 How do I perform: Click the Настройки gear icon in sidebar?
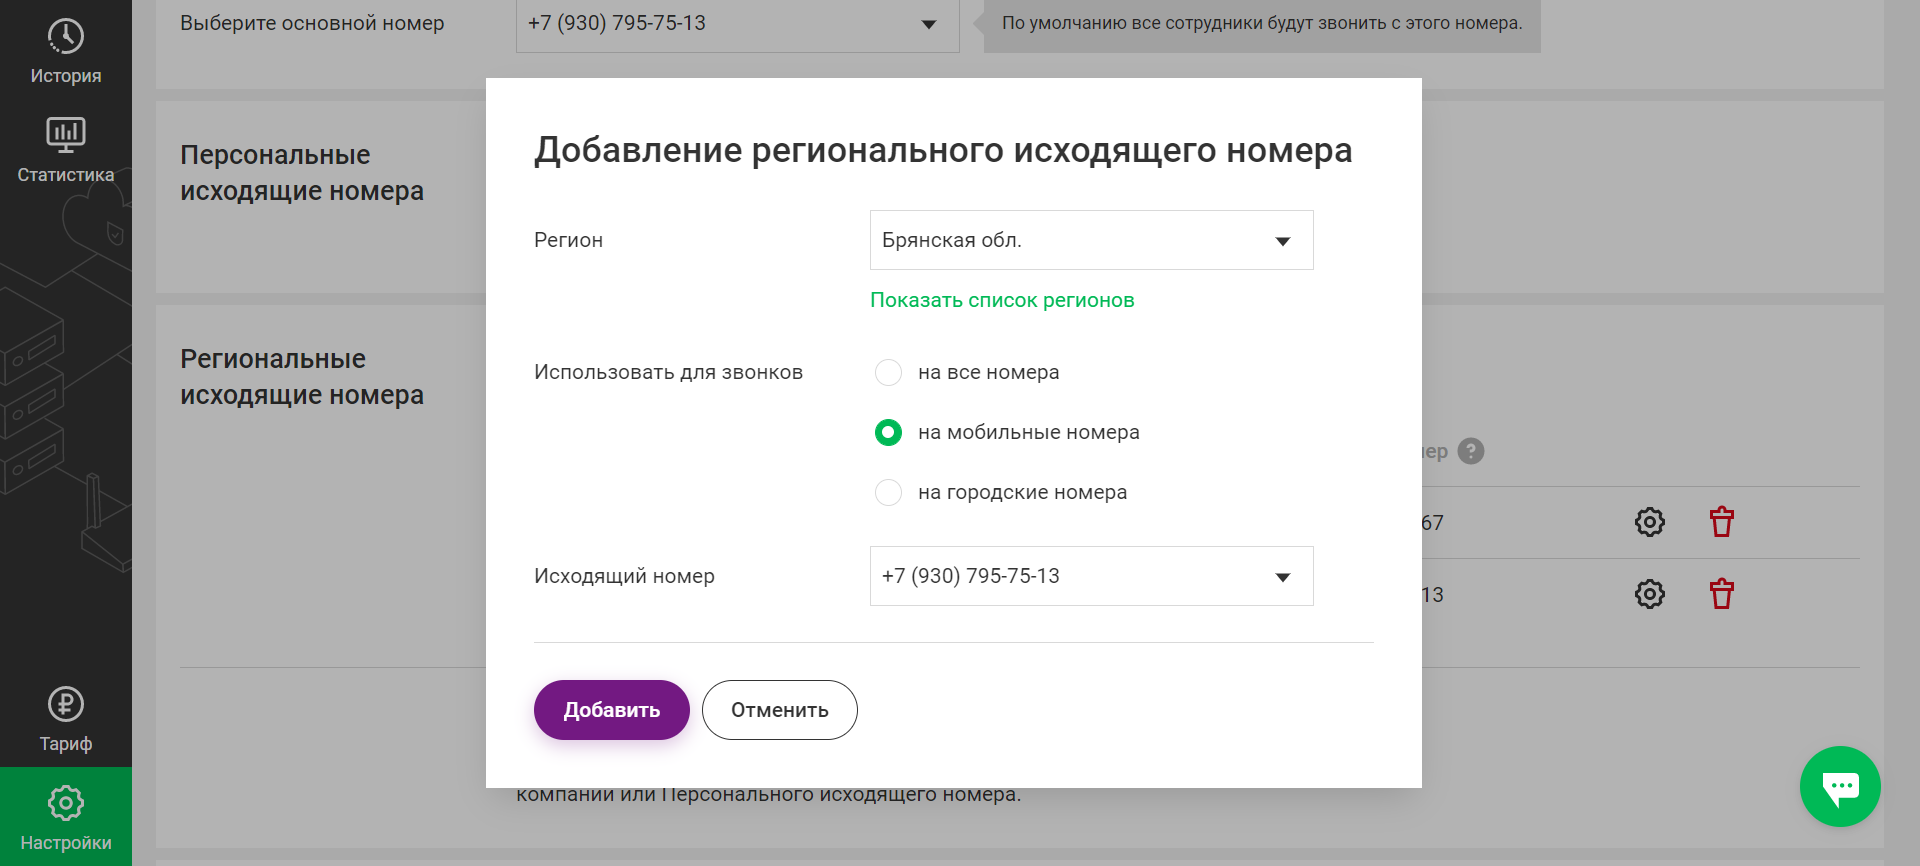click(x=66, y=802)
